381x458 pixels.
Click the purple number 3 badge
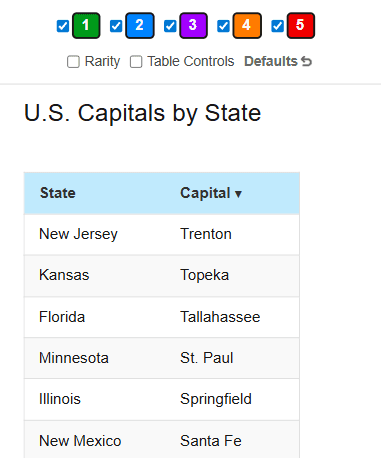tap(193, 26)
